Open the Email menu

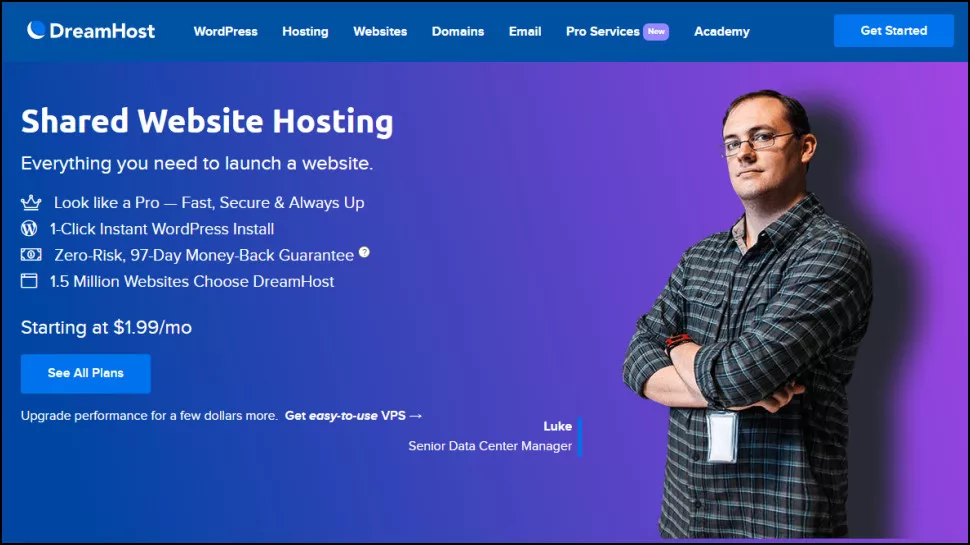click(x=525, y=32)
